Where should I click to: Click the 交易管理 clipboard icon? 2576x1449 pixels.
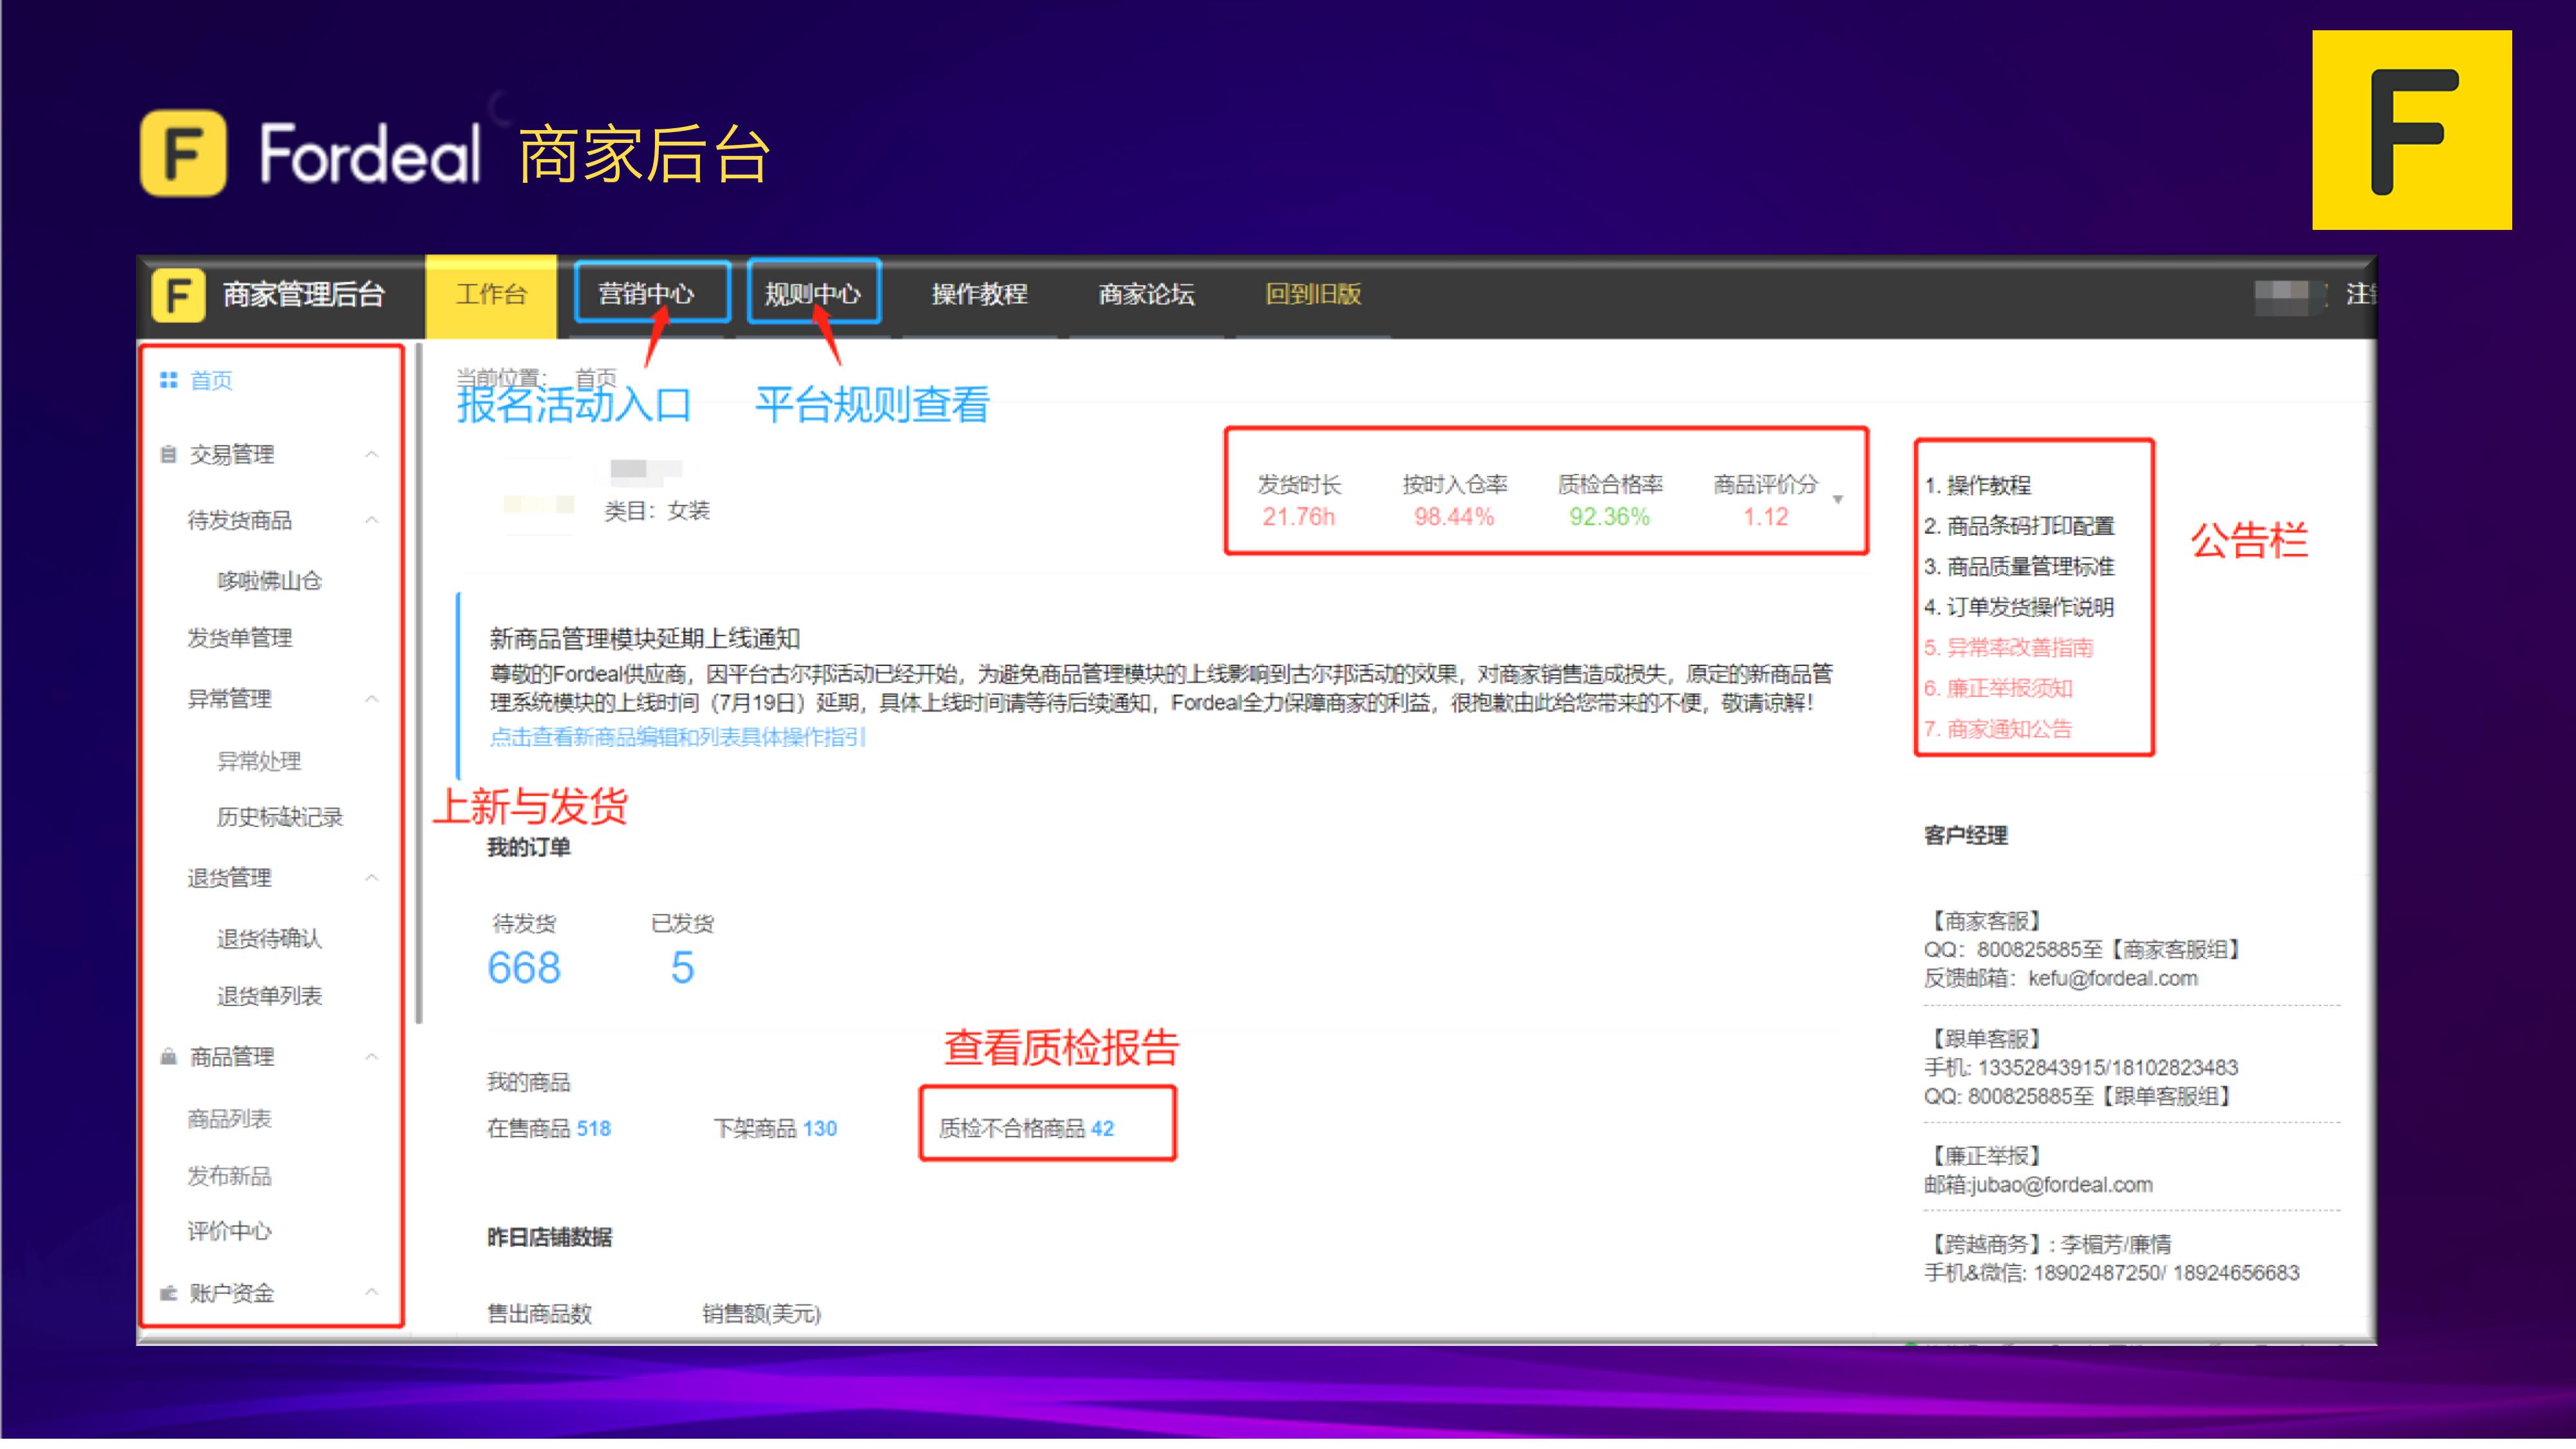(x=168, y=455)
